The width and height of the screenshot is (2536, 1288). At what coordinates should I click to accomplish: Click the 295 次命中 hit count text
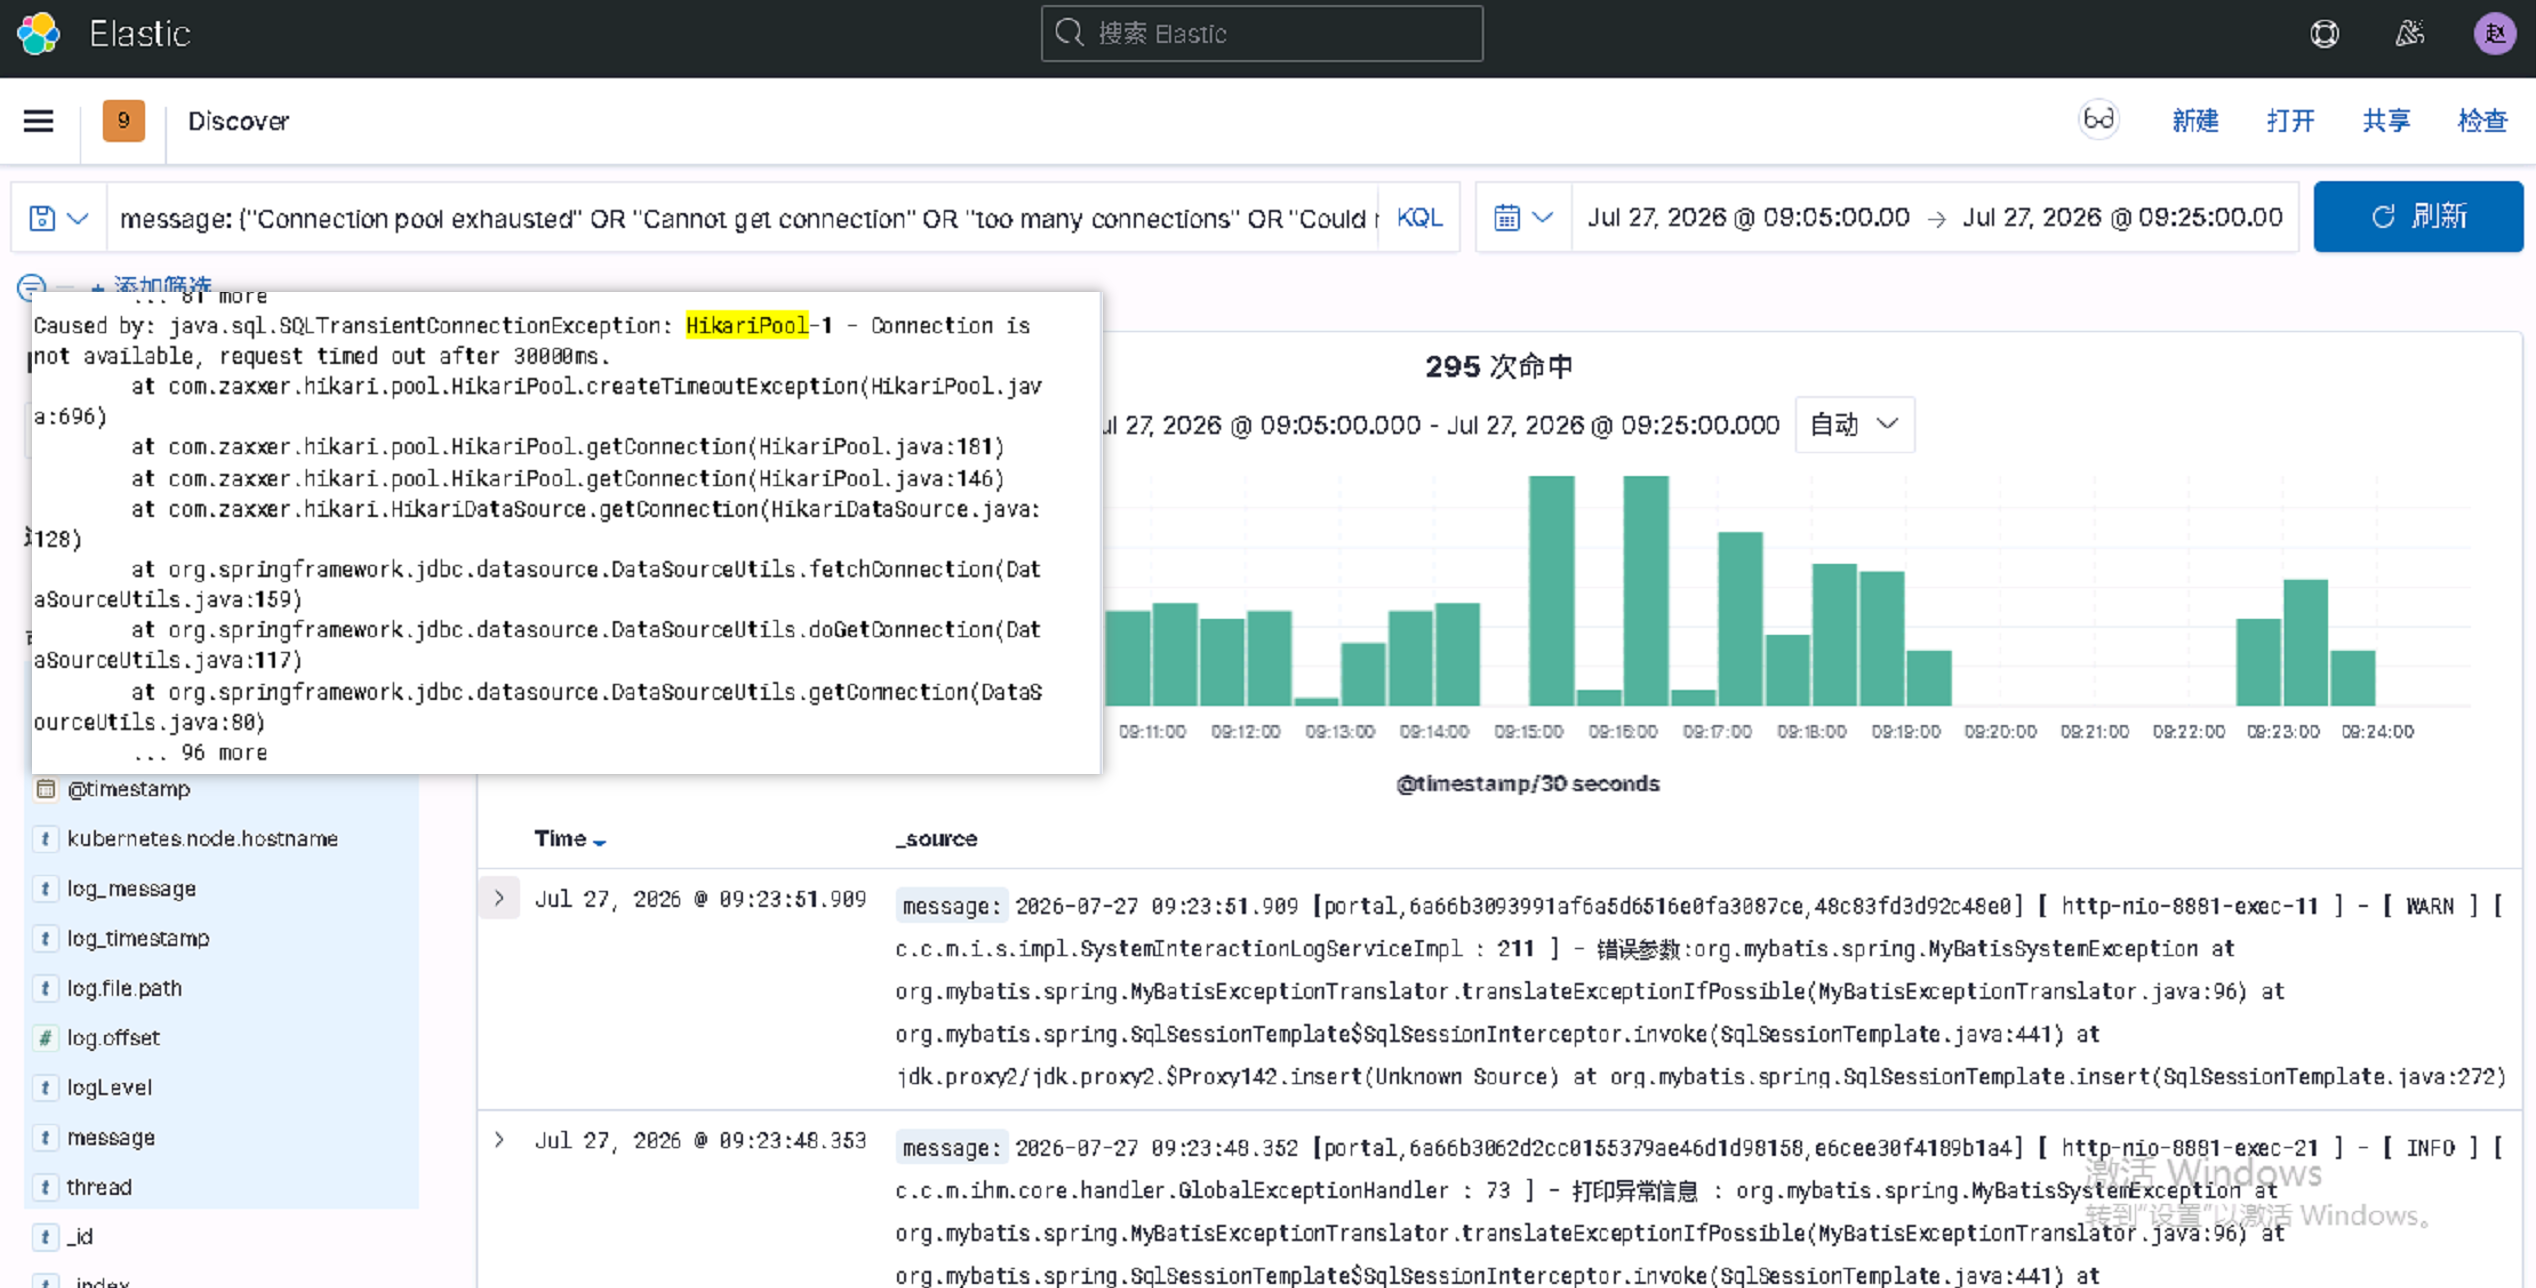click(x=1498, y=367)
